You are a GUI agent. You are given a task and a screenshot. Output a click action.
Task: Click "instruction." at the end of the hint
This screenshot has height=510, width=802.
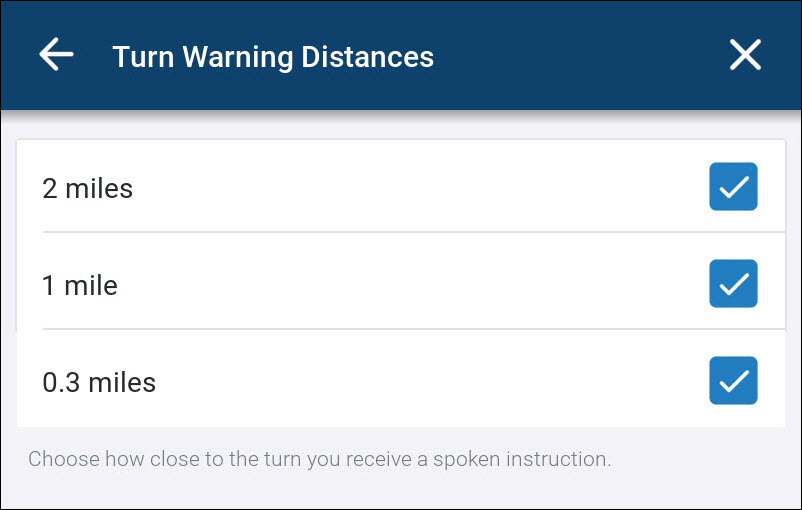point(555,460)
